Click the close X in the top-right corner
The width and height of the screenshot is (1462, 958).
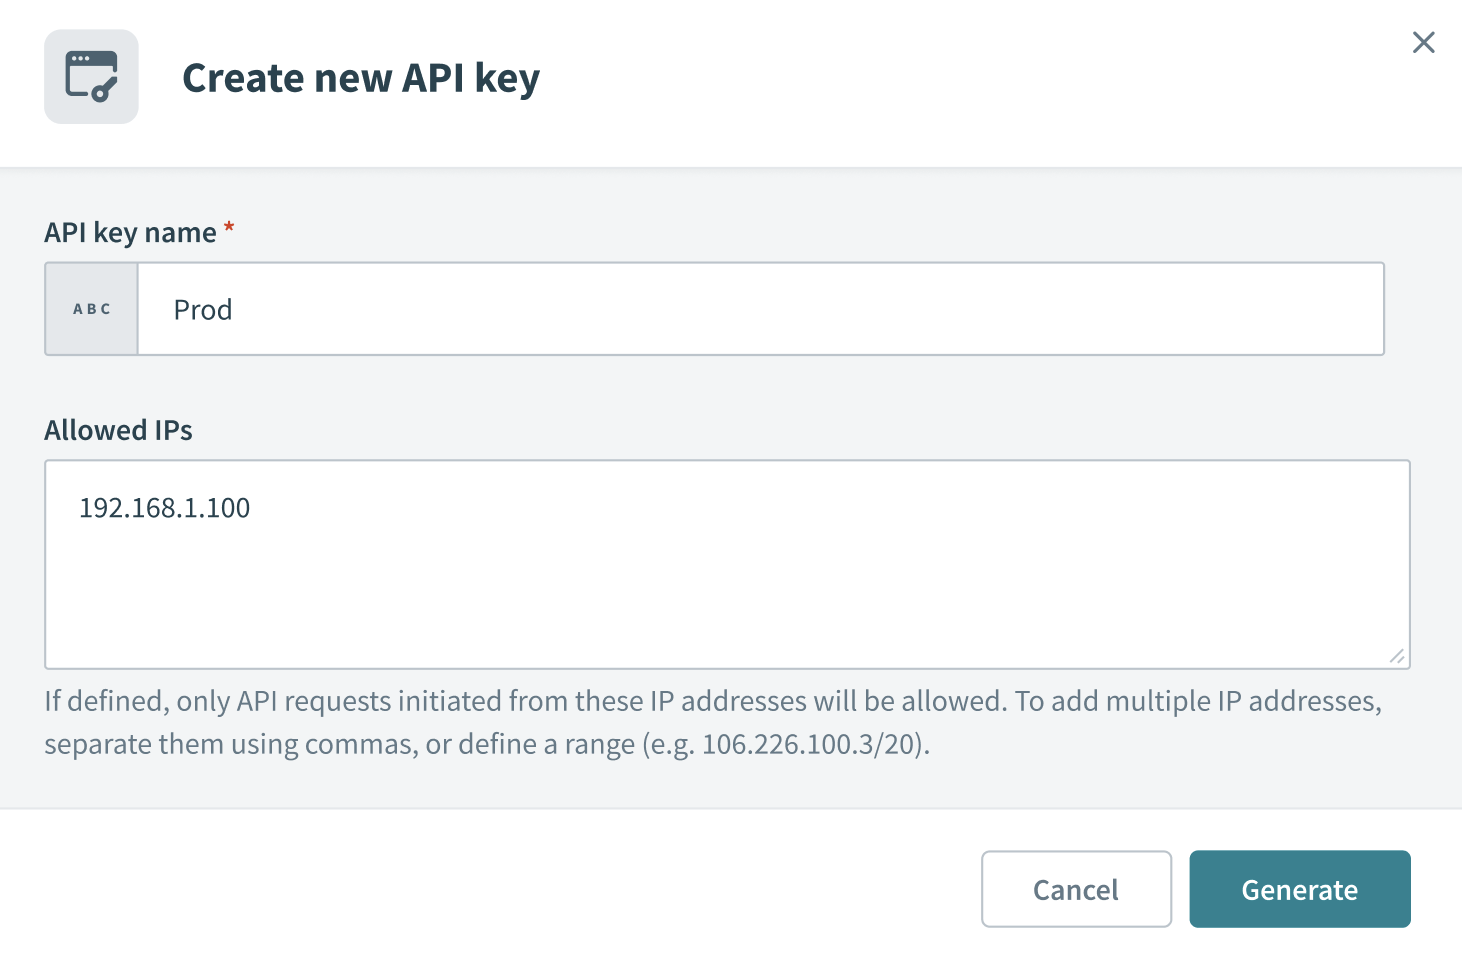pos(1423,42)
